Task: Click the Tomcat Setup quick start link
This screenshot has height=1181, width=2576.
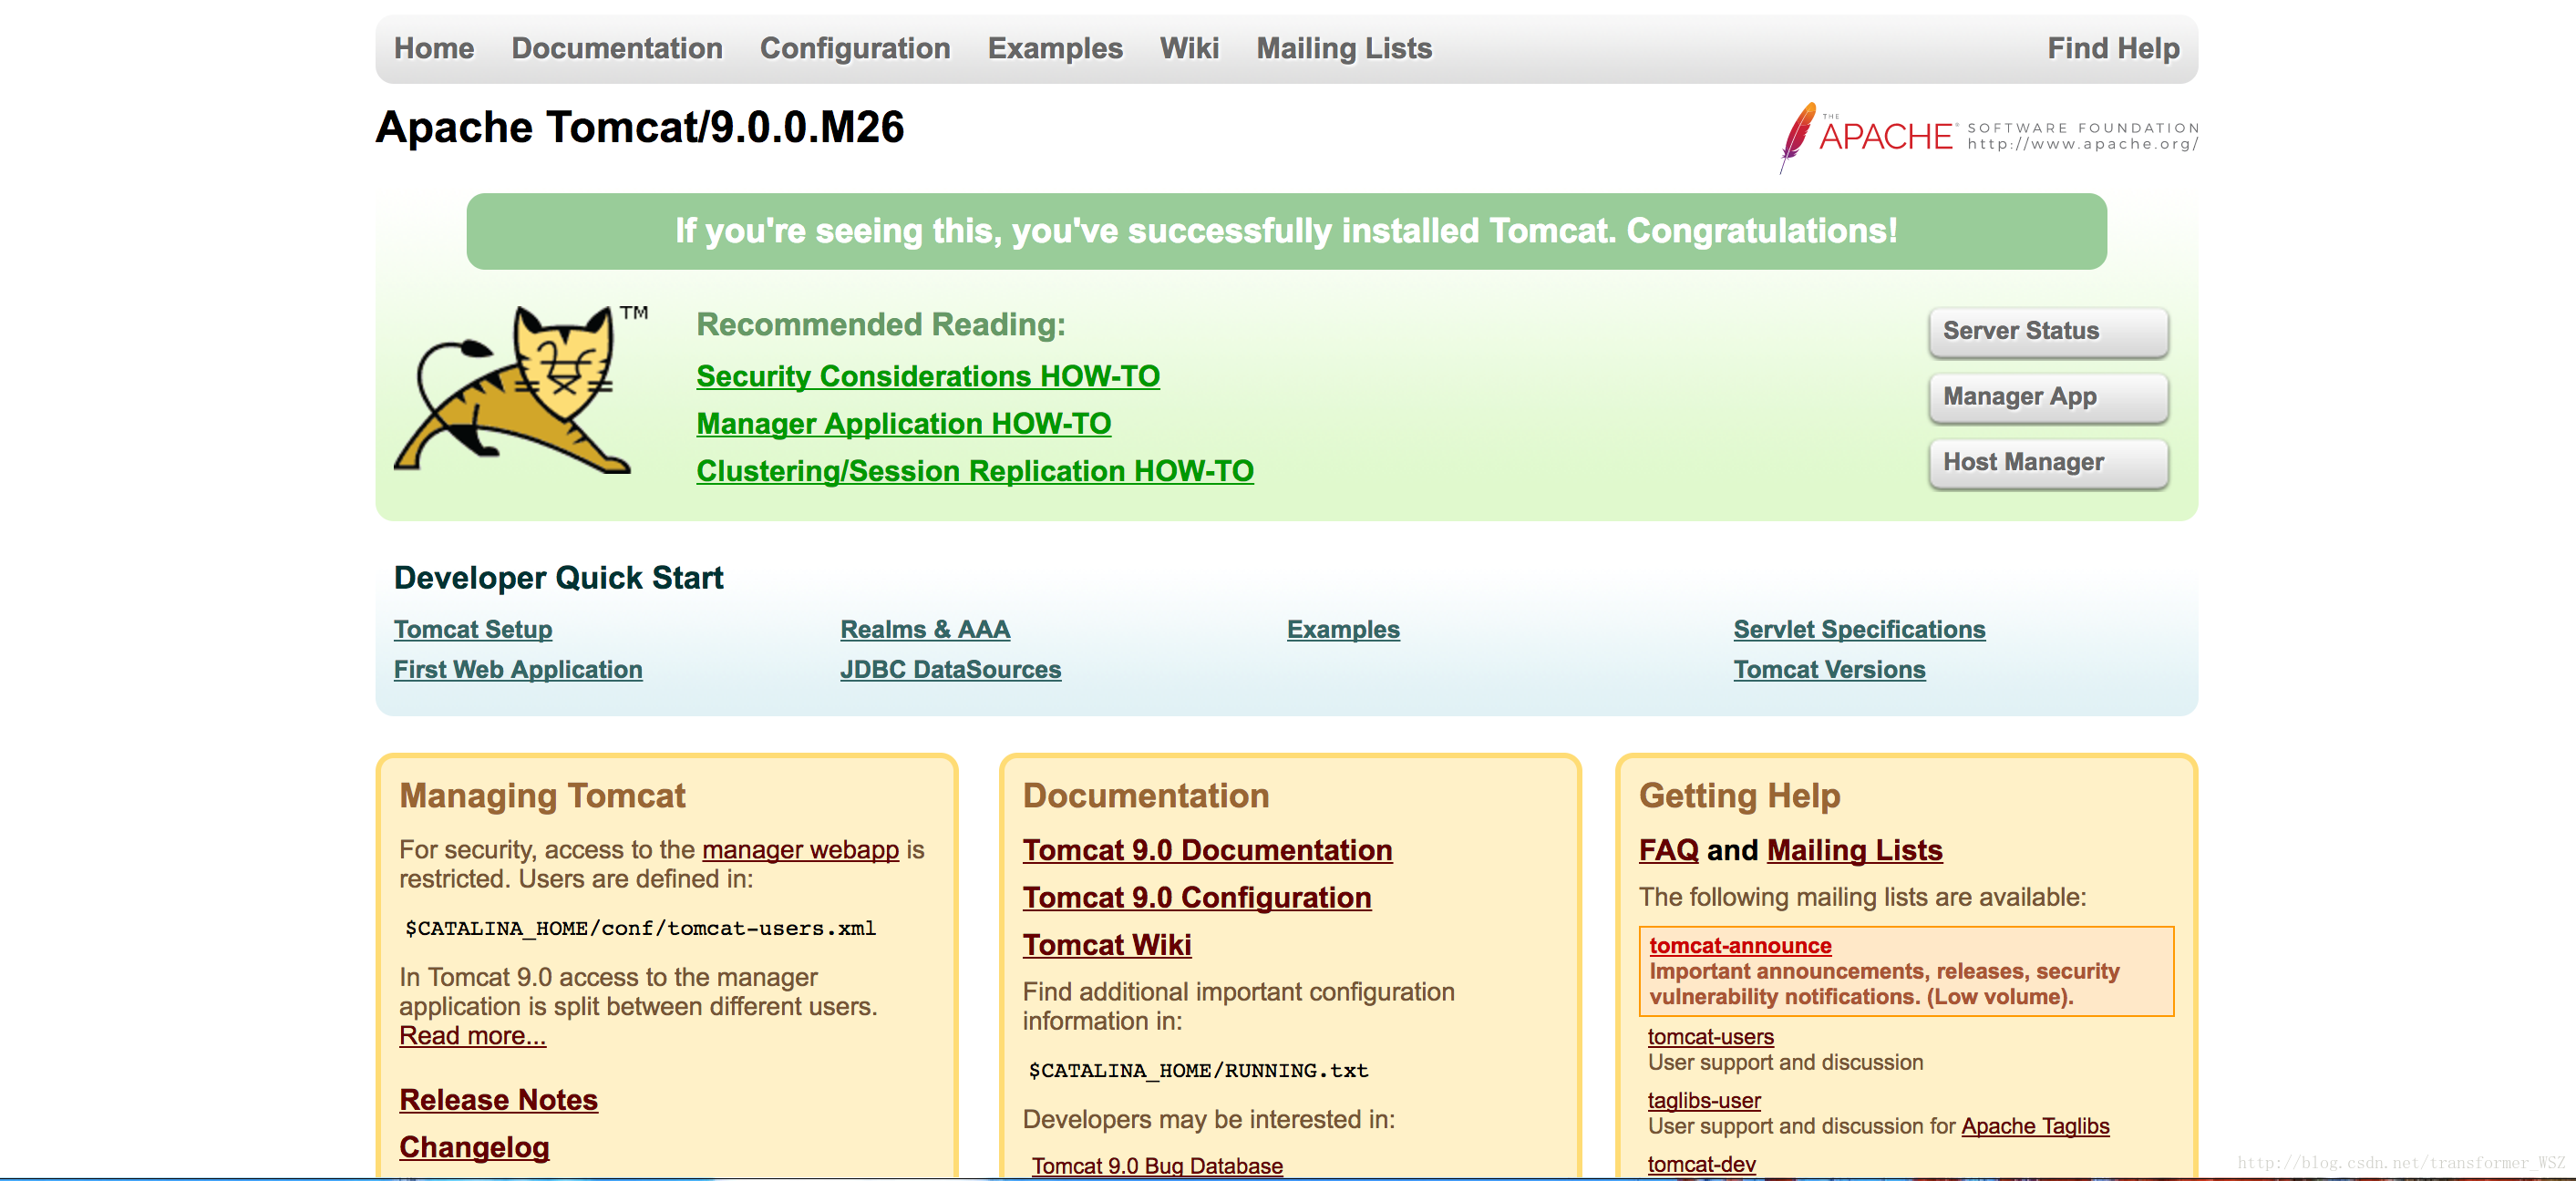Action: [475, 629]
